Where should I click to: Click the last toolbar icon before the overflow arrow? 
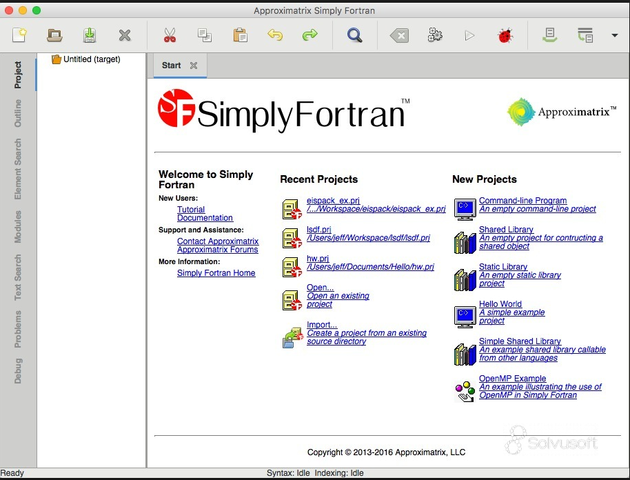(x=585, y=35)
